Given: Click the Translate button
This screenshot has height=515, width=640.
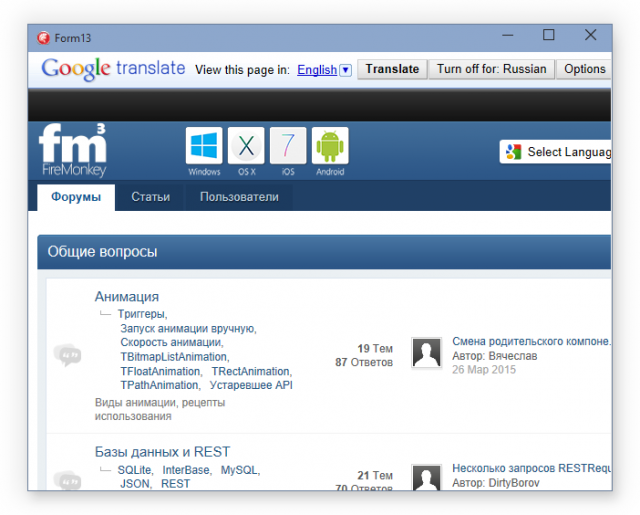Looking at the screenshot, I should pos(392,69).
